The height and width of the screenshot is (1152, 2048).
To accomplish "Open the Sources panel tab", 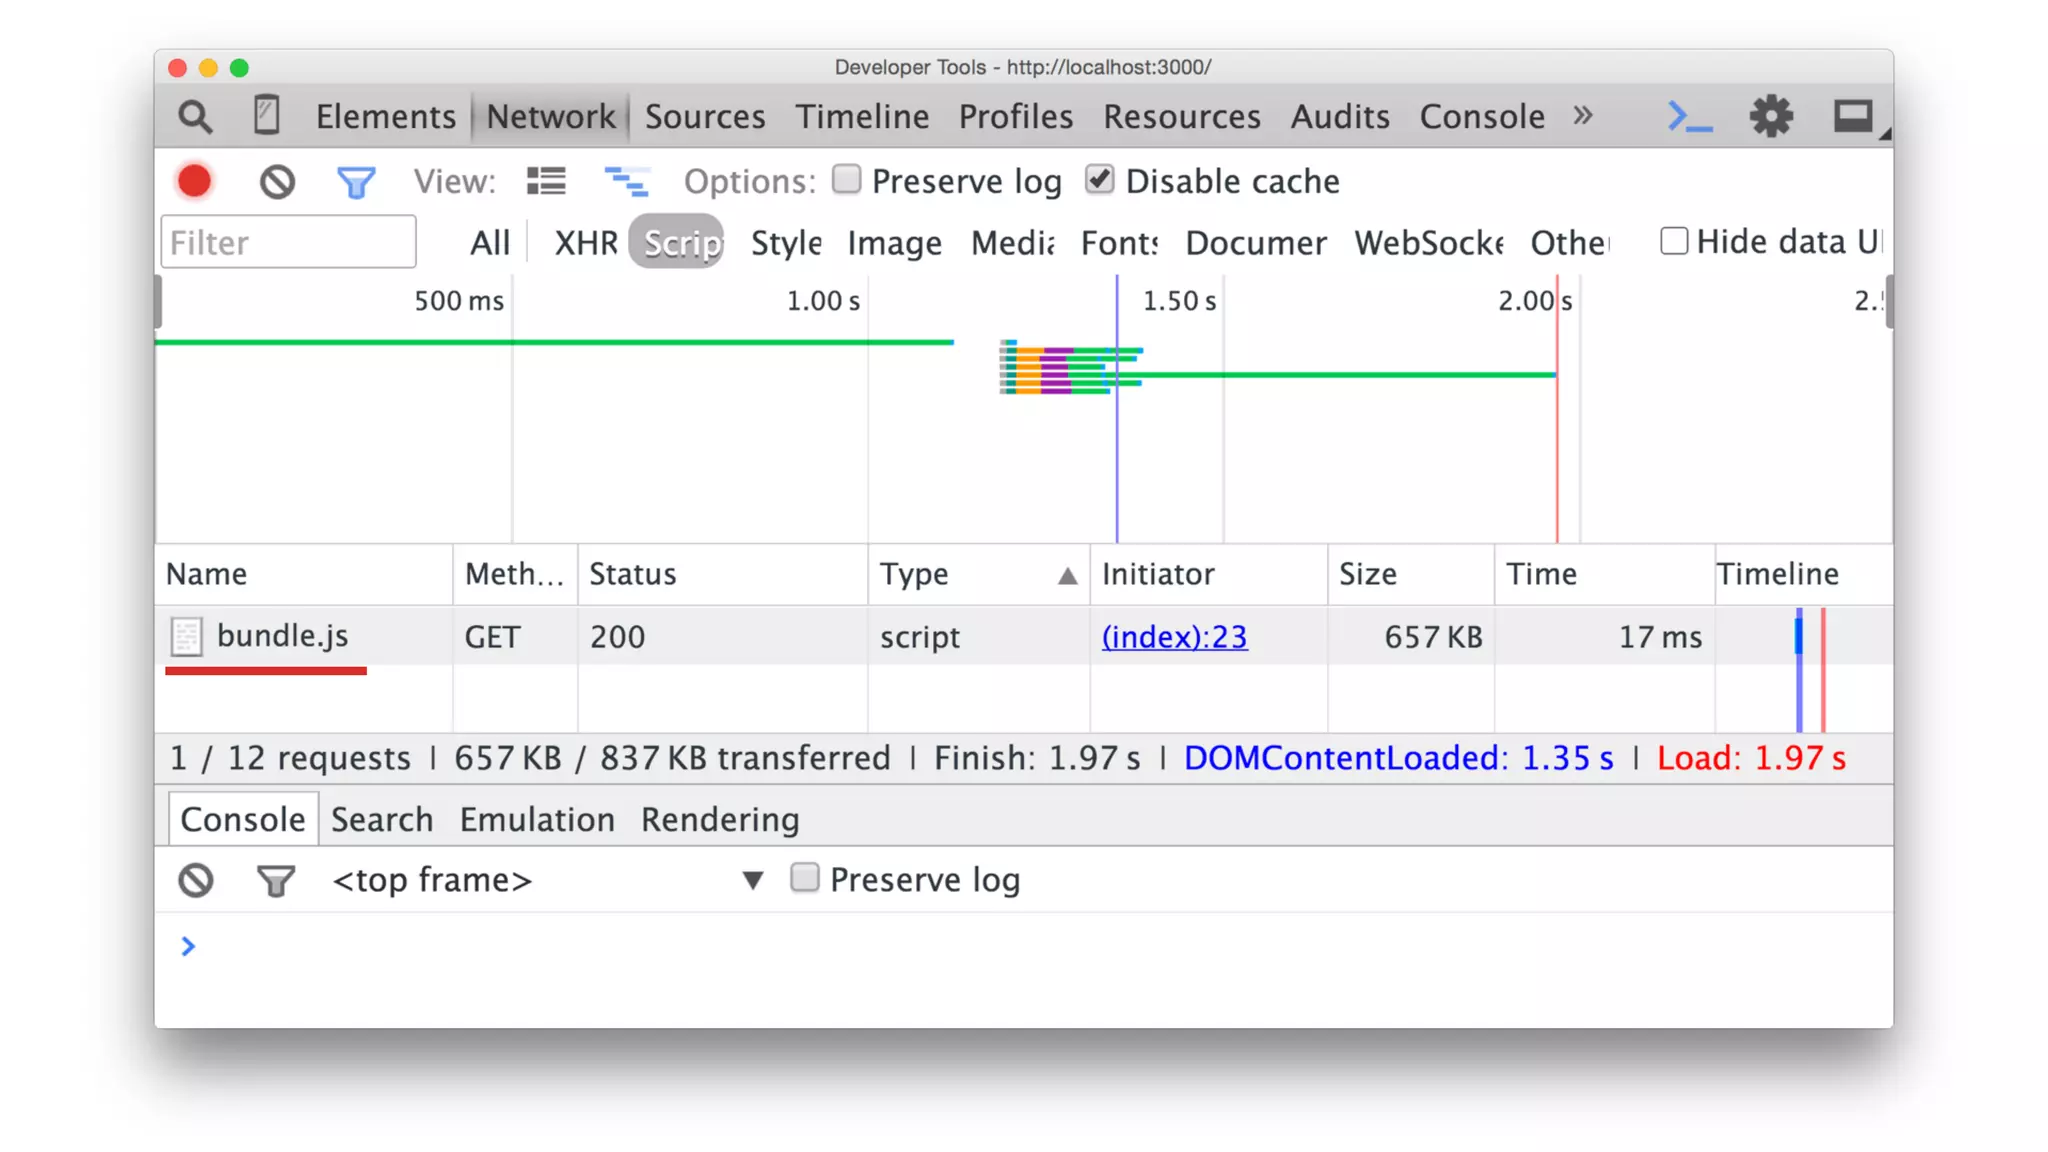I will pyautogui.click(x=704, y=117).
